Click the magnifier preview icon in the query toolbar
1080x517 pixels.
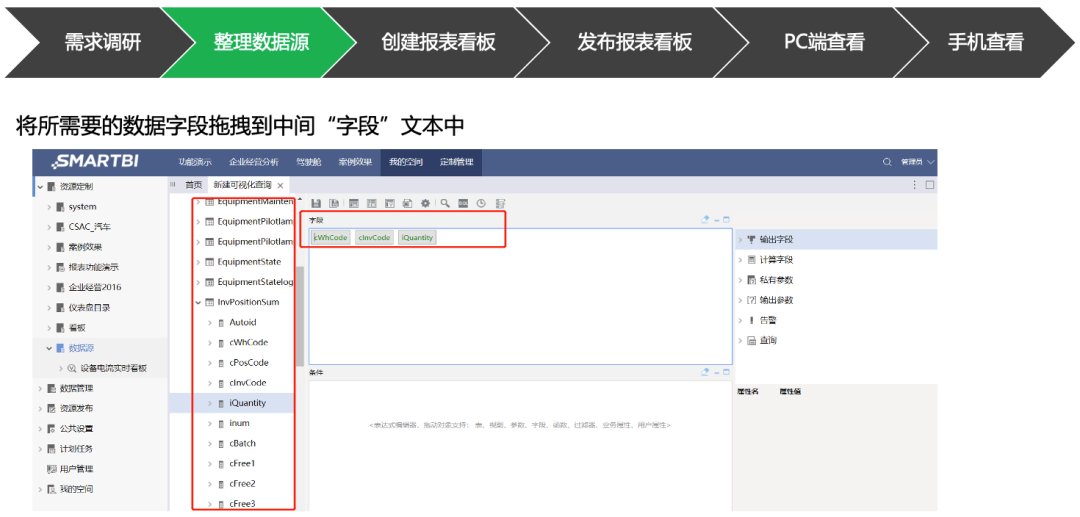coord(445,203)
